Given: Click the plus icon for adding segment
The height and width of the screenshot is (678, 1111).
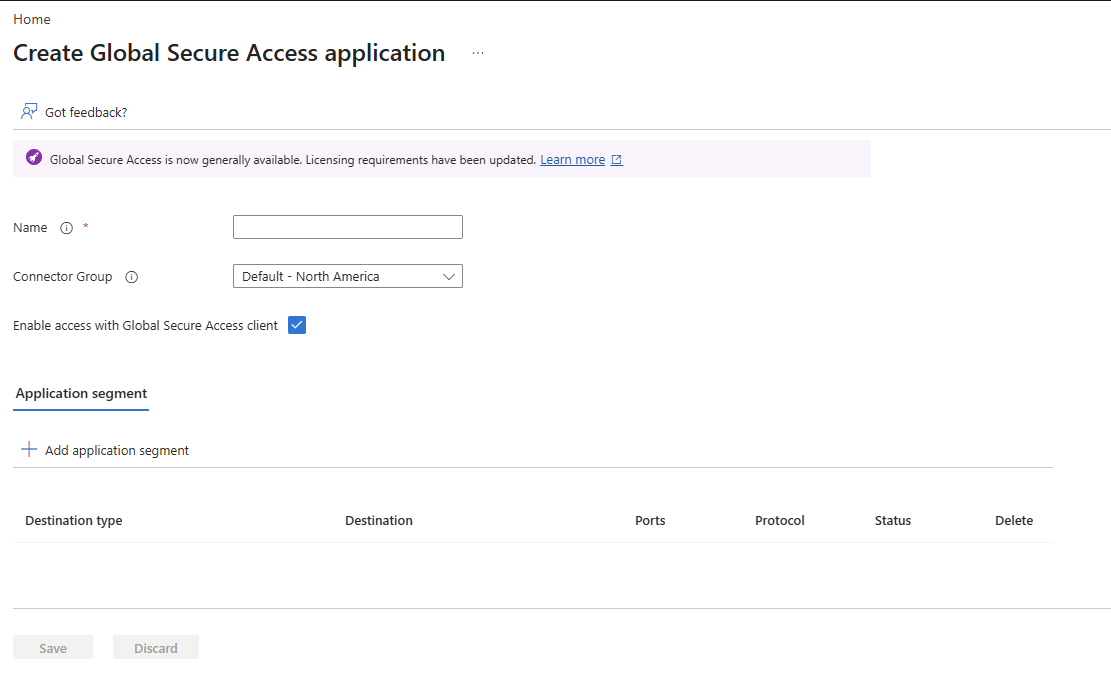Looking at the screenshot, I should [x=29, y=449].
